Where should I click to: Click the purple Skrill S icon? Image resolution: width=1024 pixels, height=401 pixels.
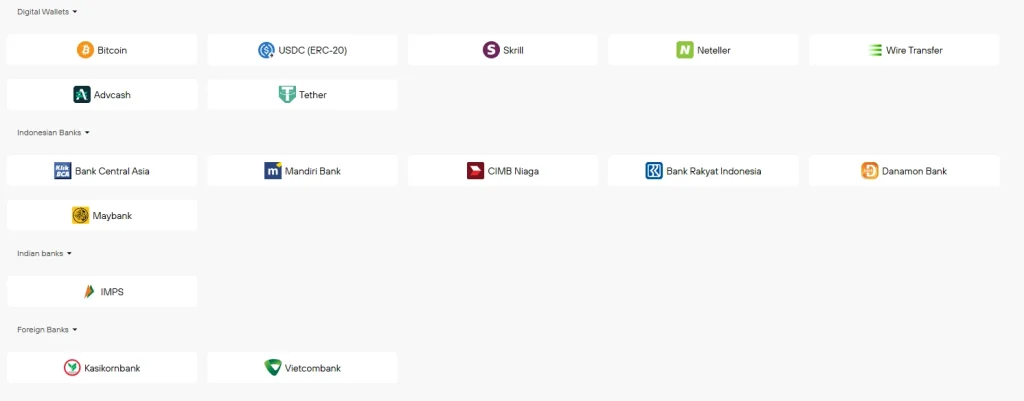point(491,50)
